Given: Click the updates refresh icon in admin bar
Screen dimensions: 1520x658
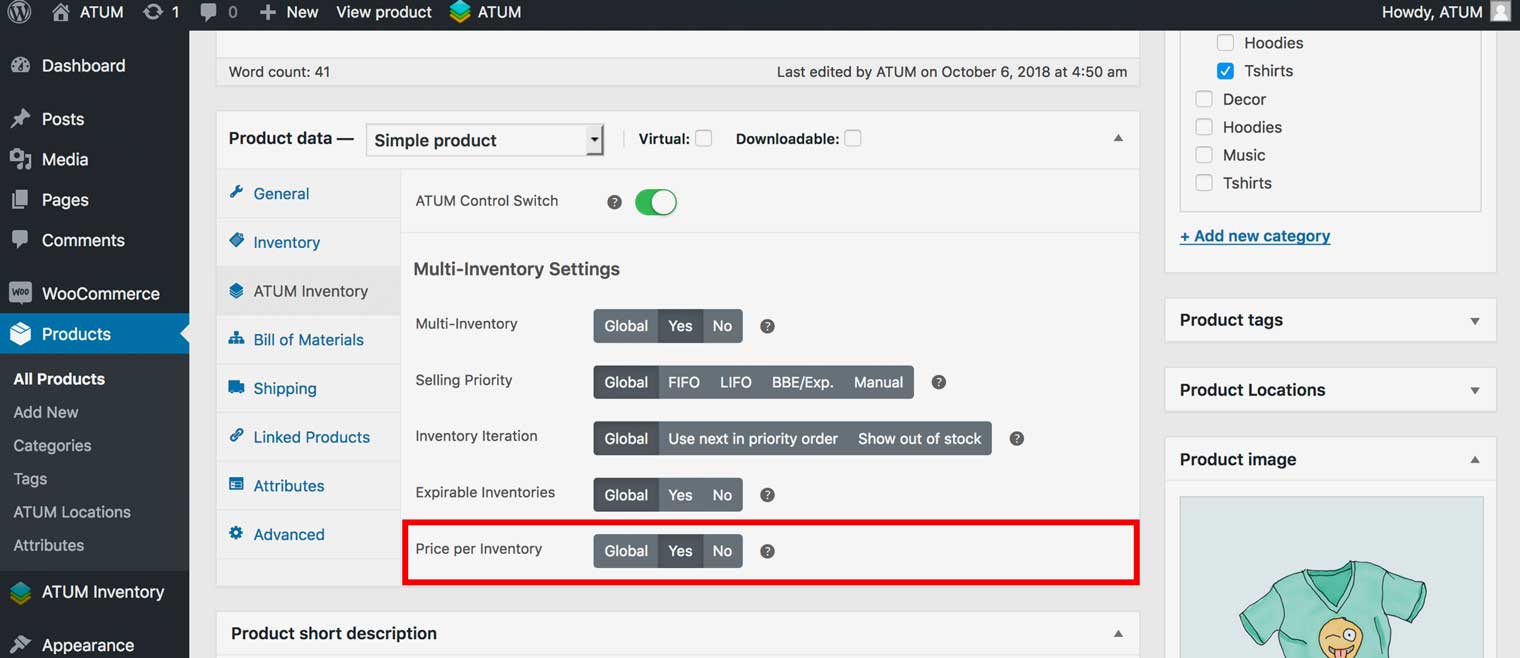Looking at the screenshot, I should pos(152,12).
